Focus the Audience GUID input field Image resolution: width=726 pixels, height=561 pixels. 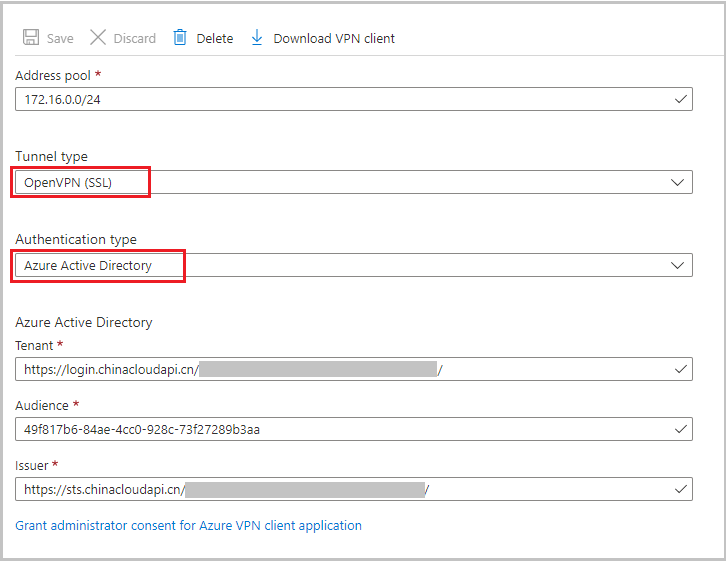coord(354,429)
